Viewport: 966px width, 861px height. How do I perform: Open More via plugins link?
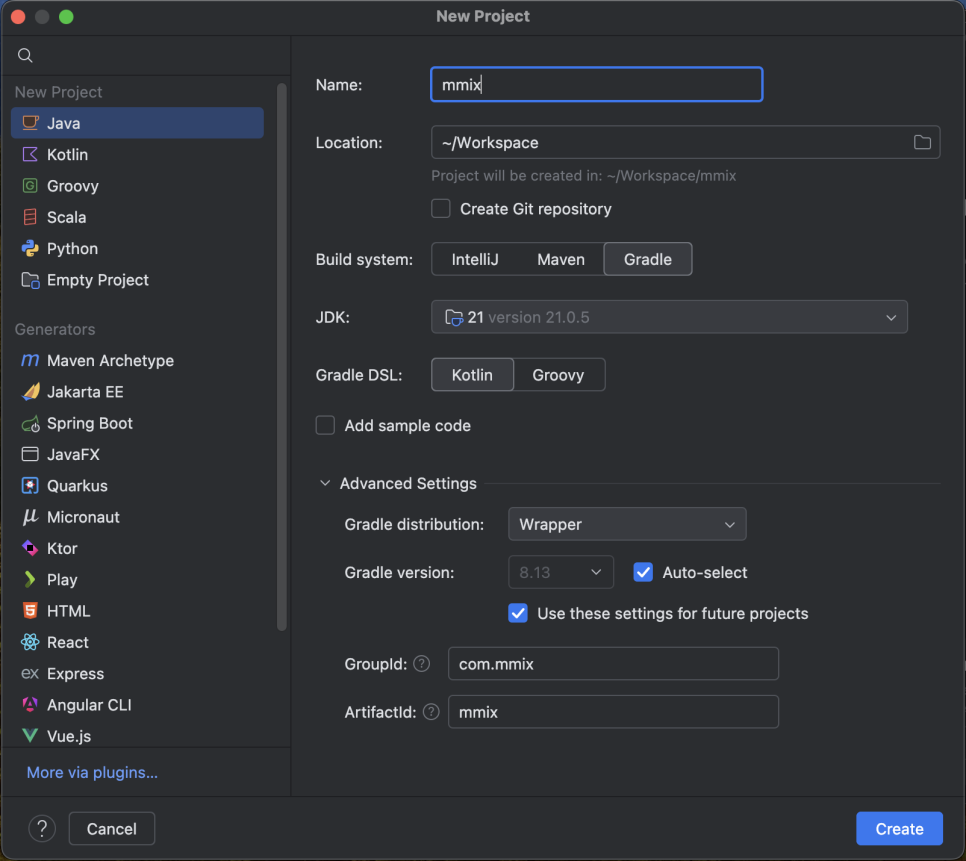pos(92,772)
